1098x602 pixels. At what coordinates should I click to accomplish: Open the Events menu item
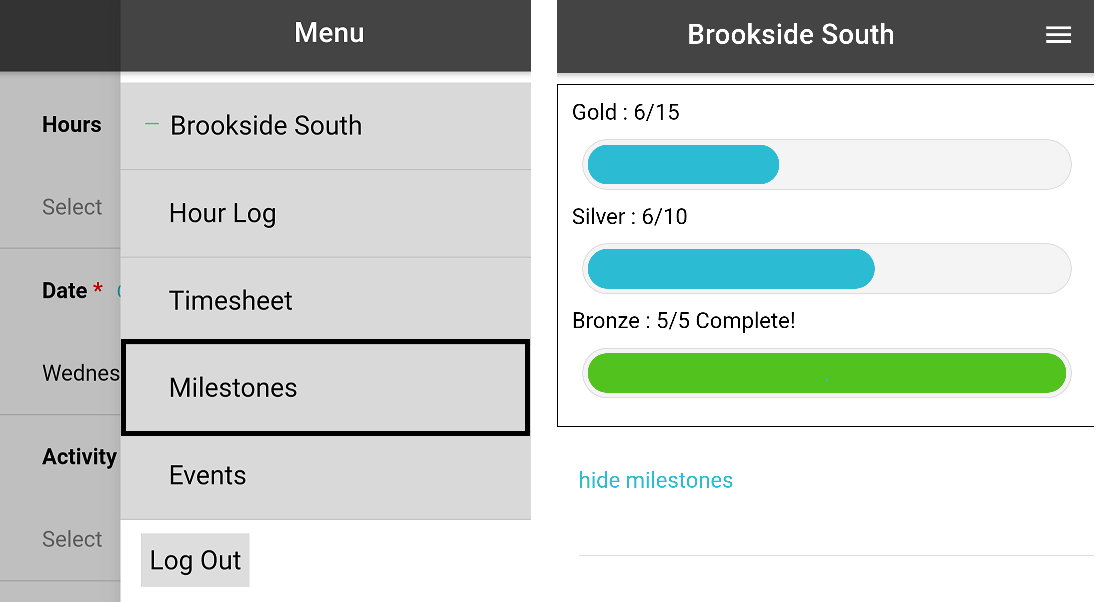click(207, 476)
